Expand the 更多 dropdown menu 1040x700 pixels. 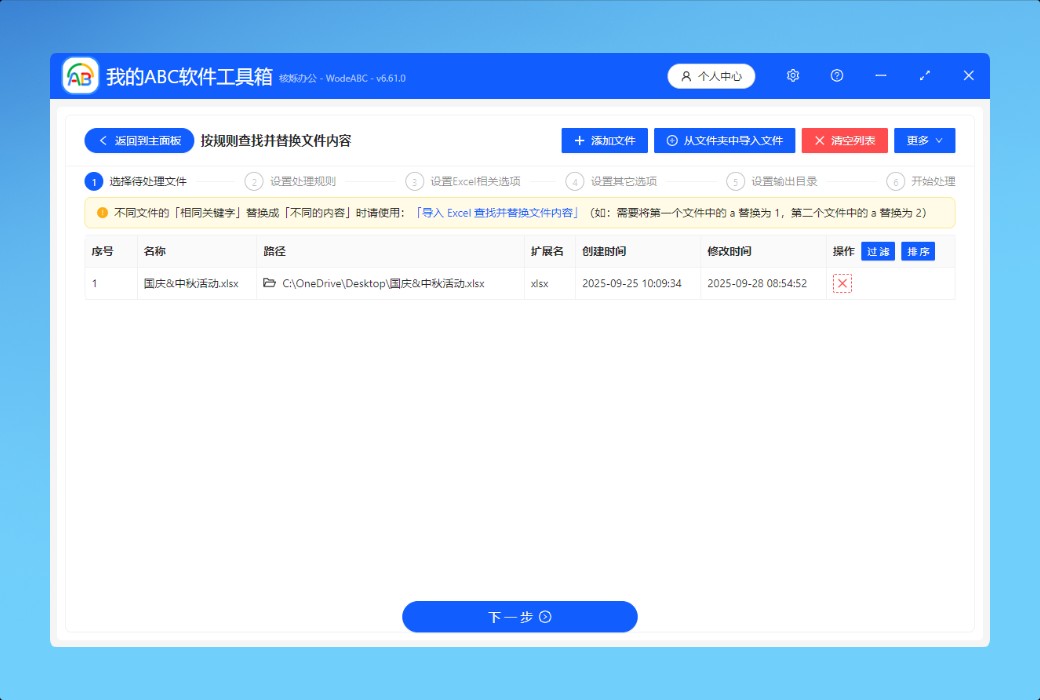(924, 141)
